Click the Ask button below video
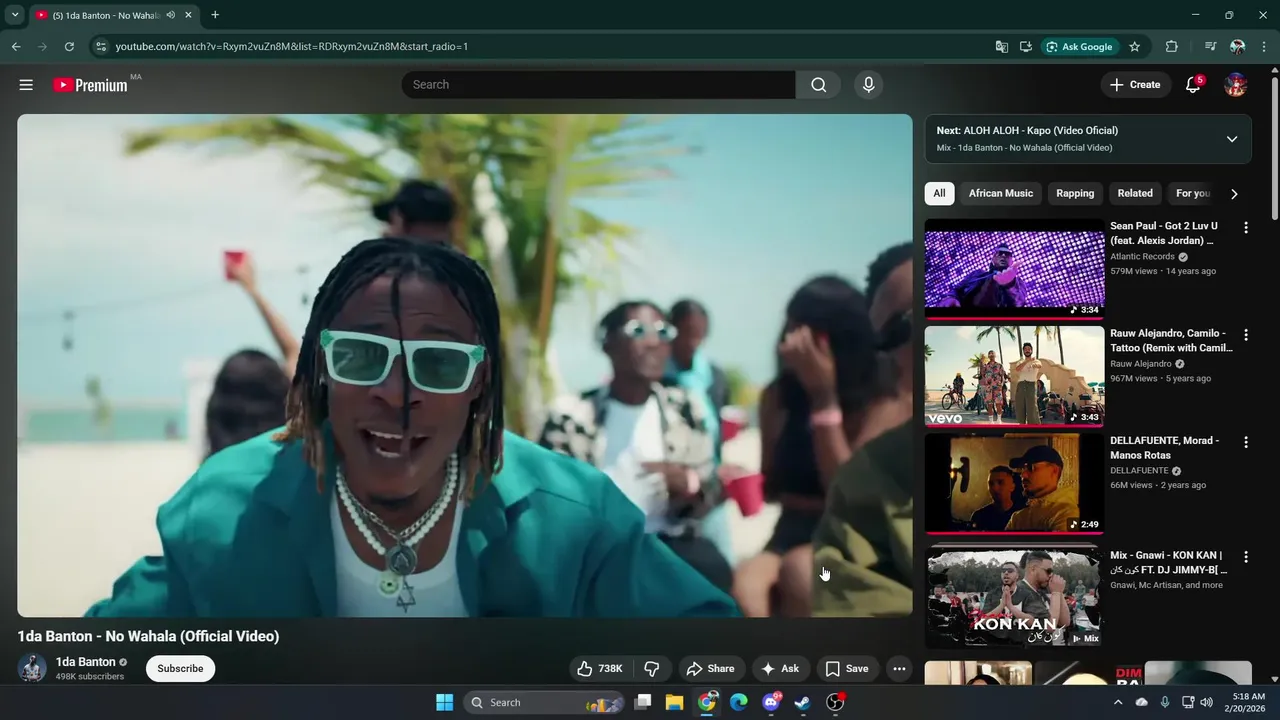 pos(780,669)
